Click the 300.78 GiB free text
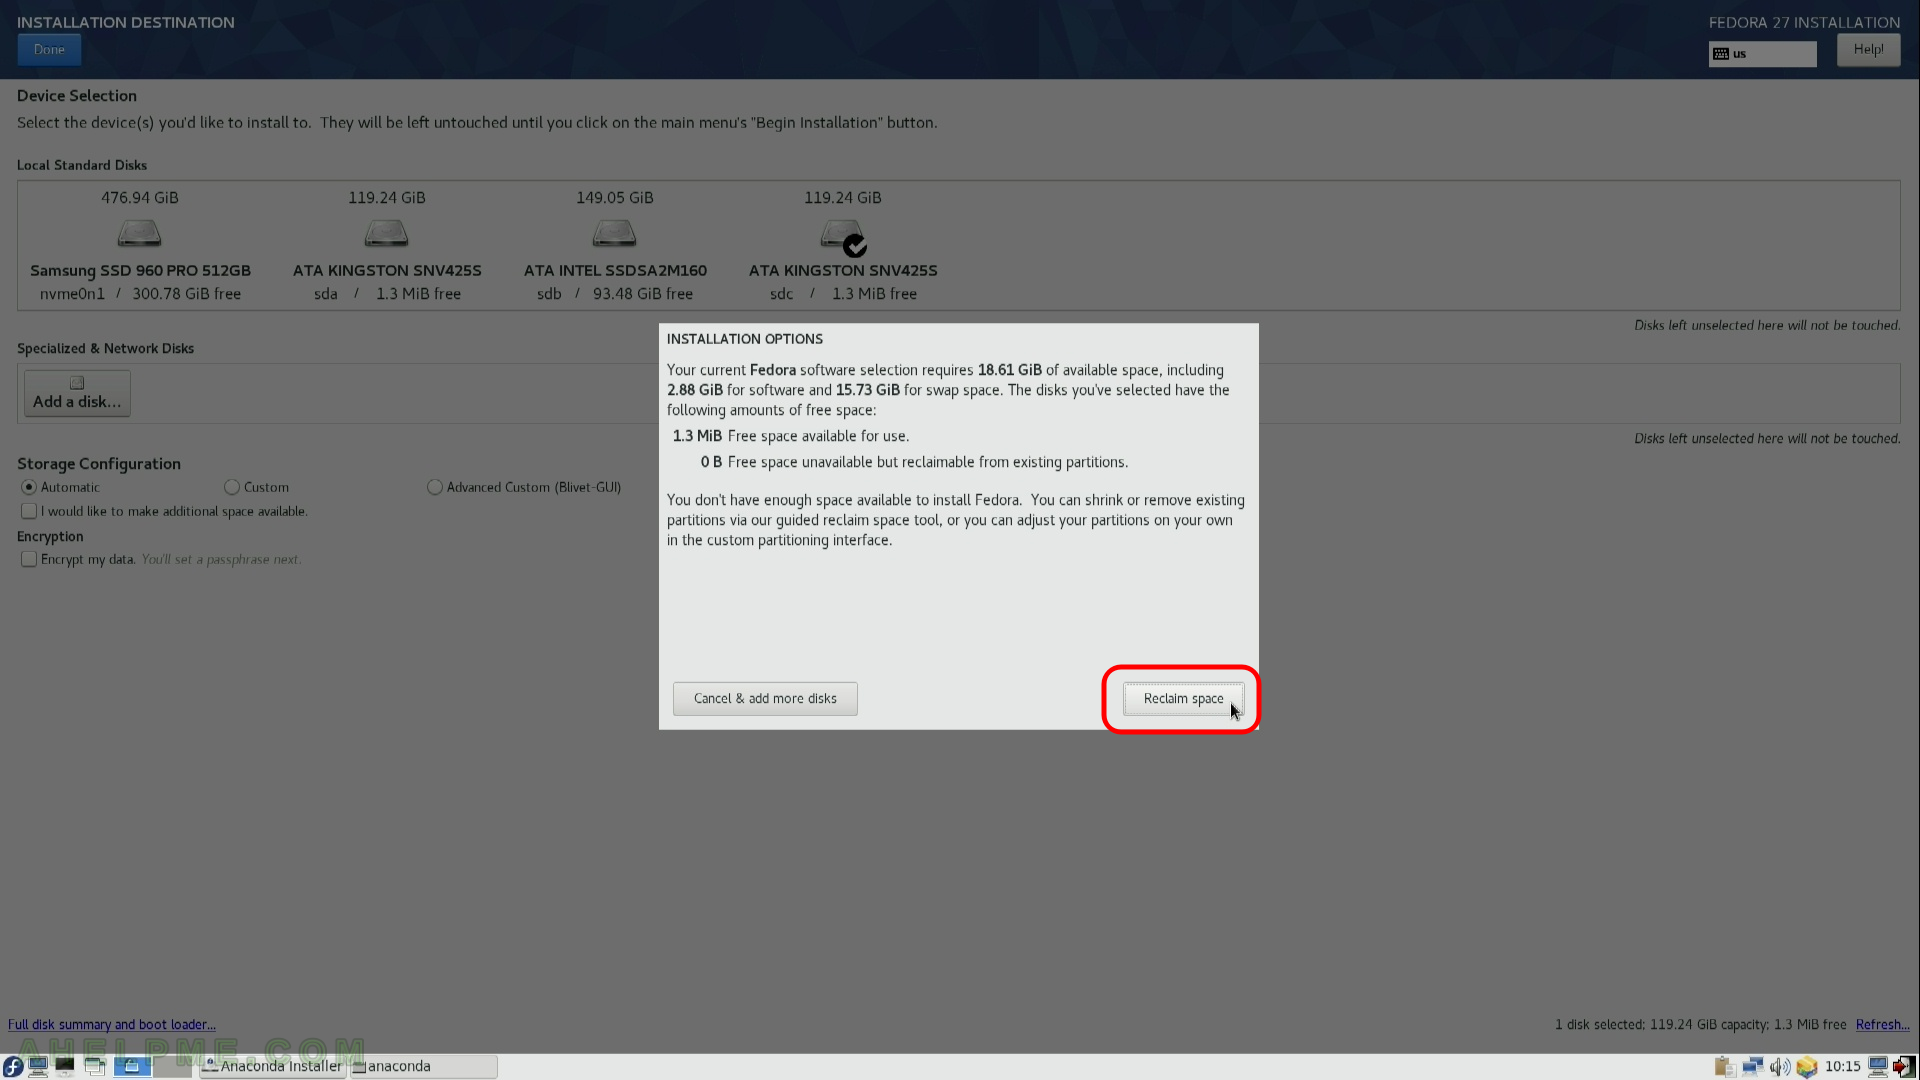 coord(187,294)
